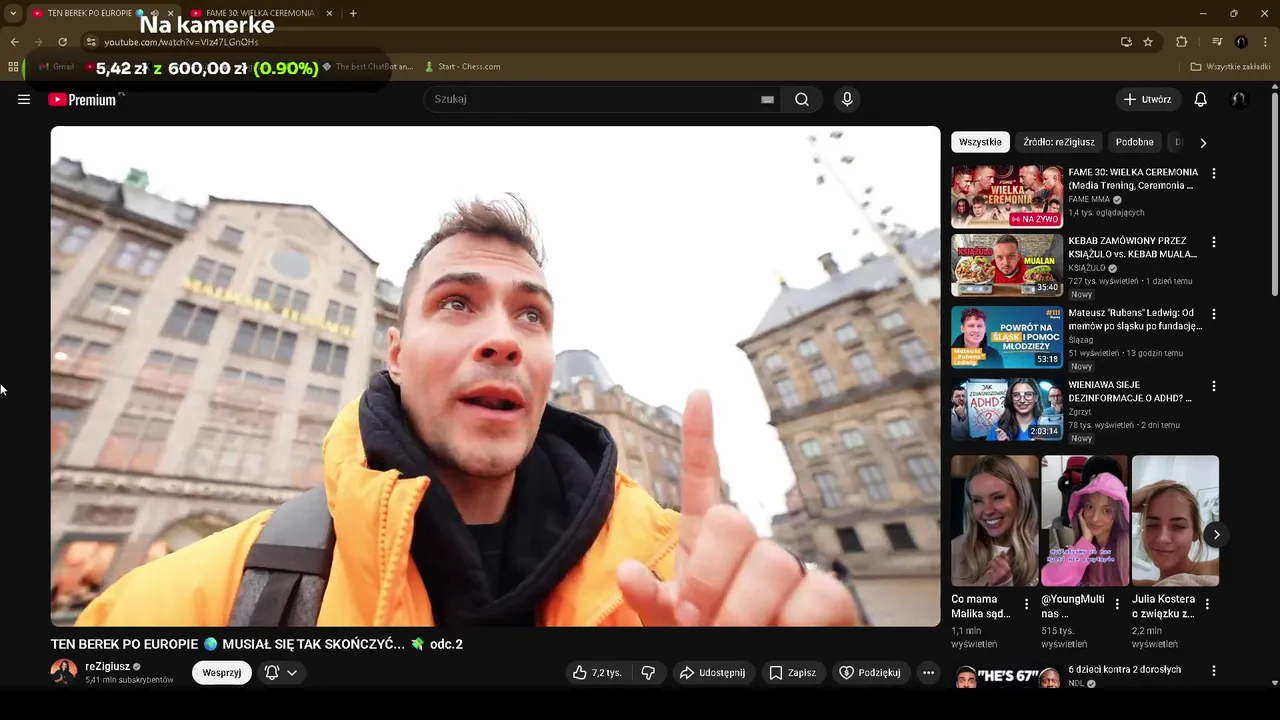The width and height of the screenshot is (1280, 720).
Task: Open the YouTube hamburger guide menu
Action: coord(24,99)
